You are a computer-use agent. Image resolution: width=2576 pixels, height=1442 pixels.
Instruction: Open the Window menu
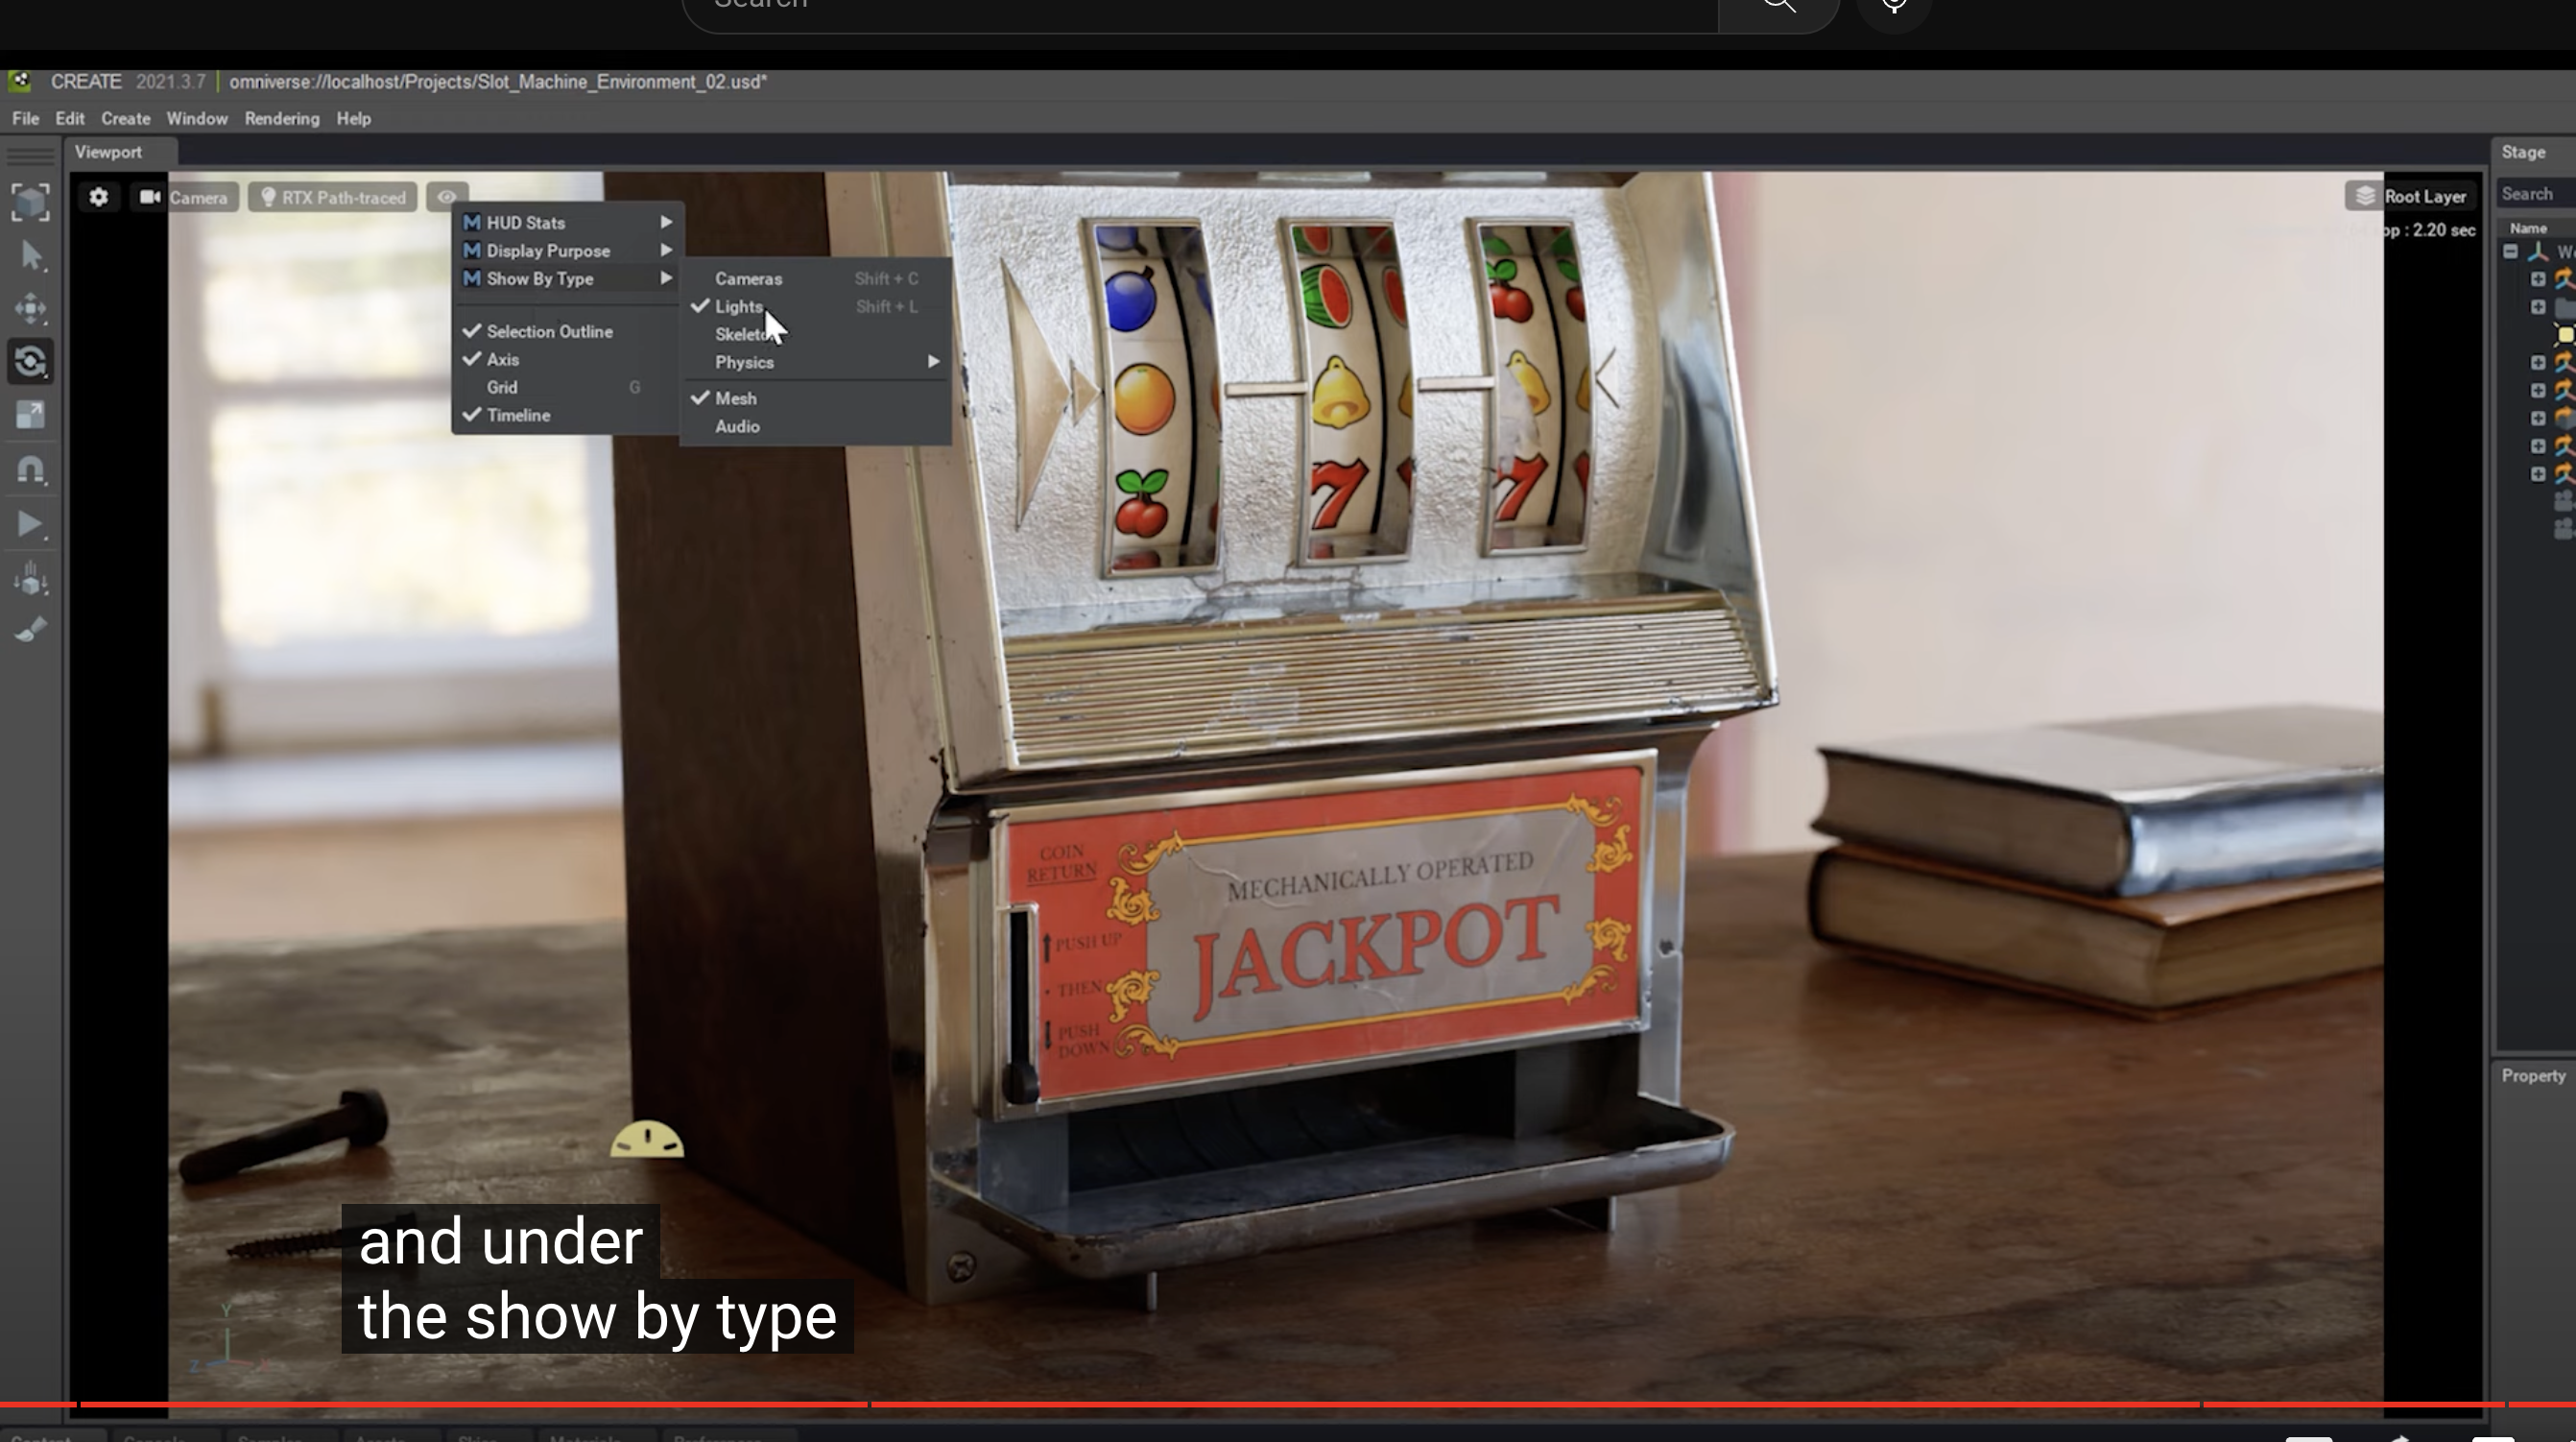(x=197, y=118)
